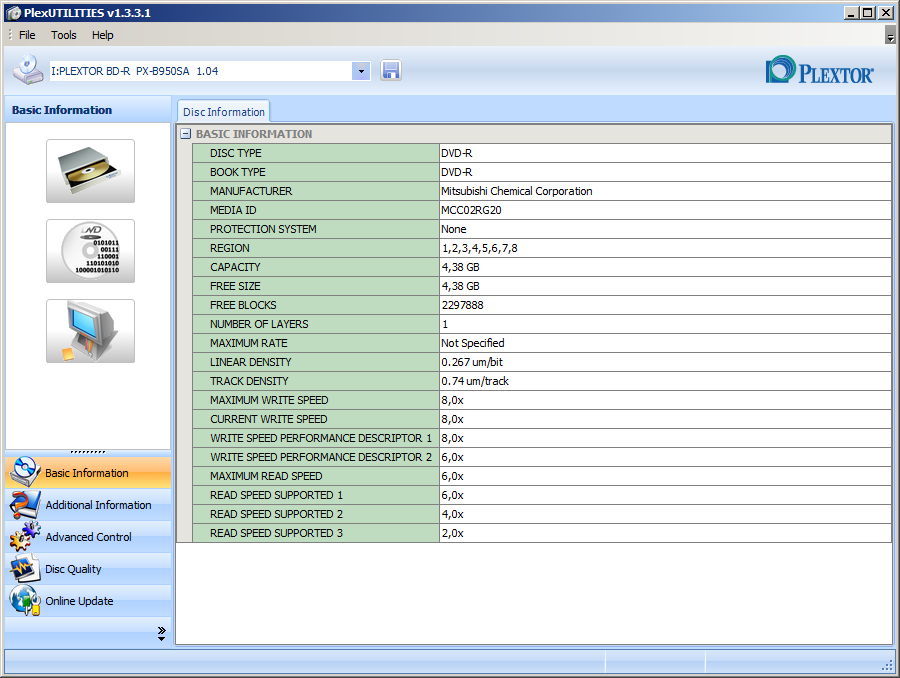
Task: Open the disc information binary disc thumbnail
Action: [x=90, y=251]
